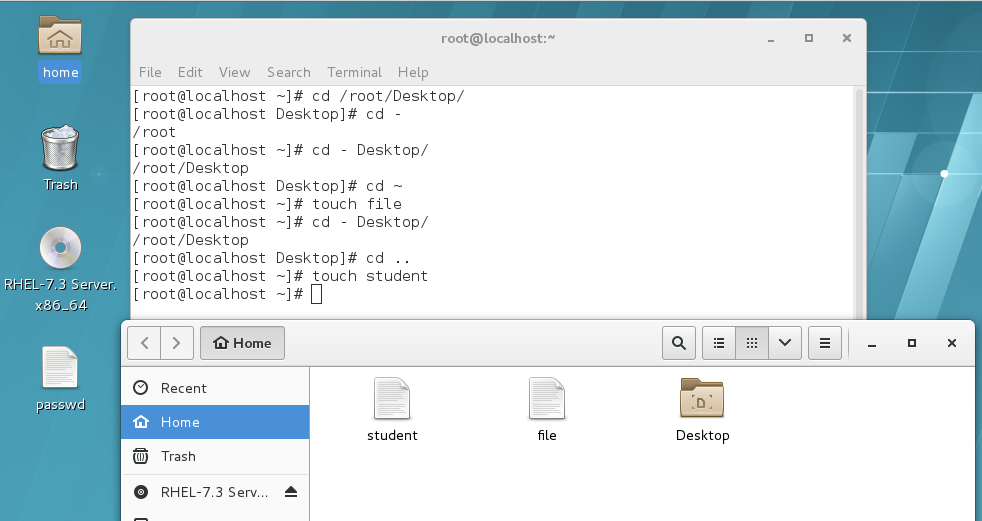
Task: Maximize the terminal window
Action: coord(809,39)
